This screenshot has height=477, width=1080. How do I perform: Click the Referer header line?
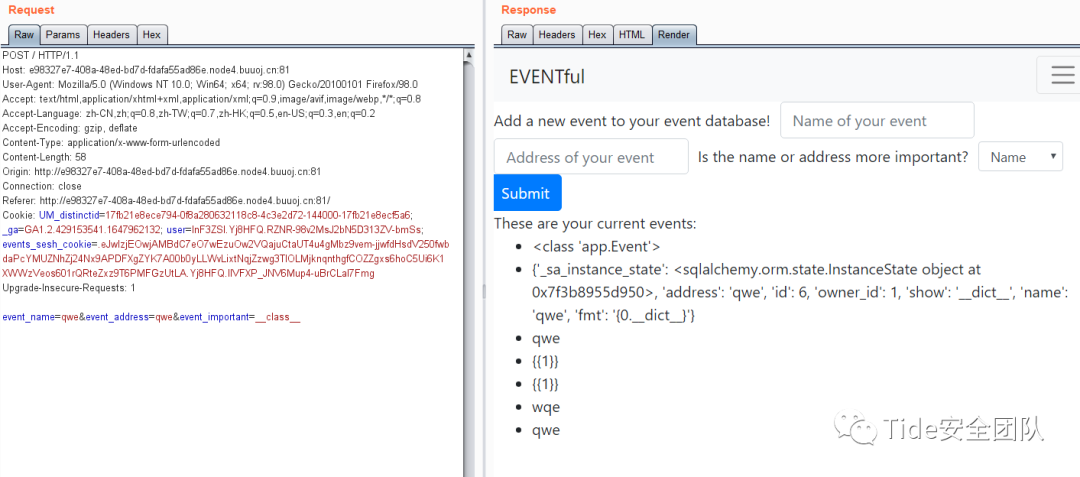click(166, 200)
